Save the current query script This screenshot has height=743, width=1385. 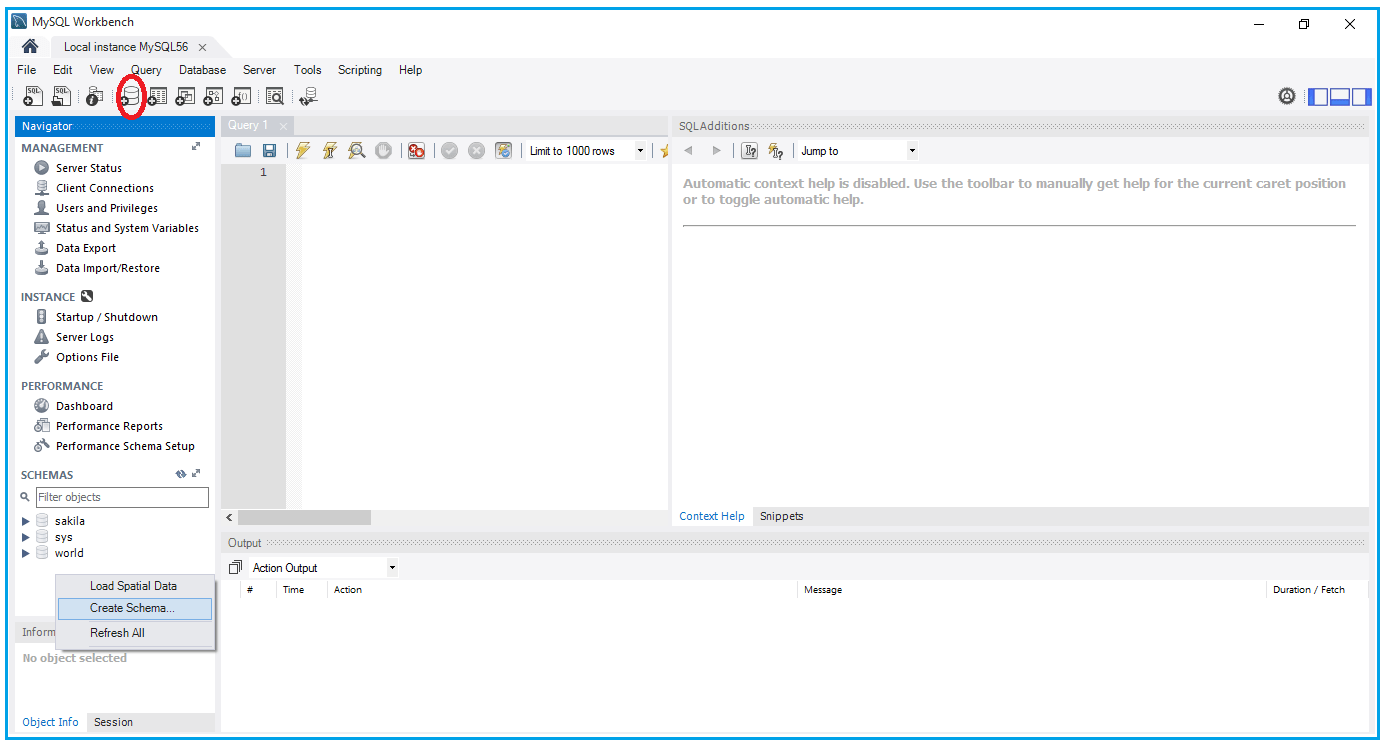[270, 150]
